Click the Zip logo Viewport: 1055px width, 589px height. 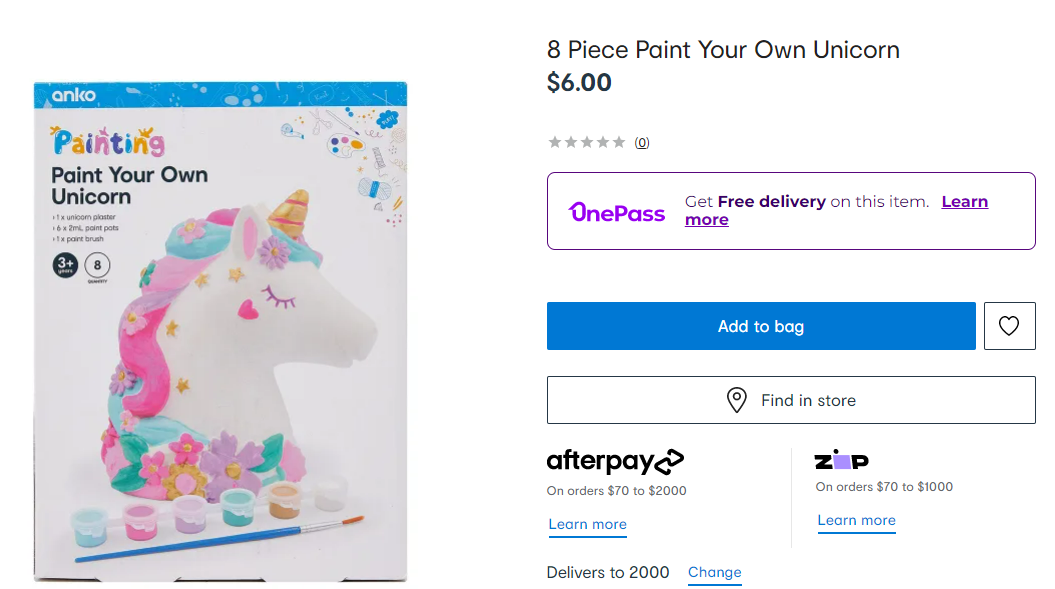point(841,460)
